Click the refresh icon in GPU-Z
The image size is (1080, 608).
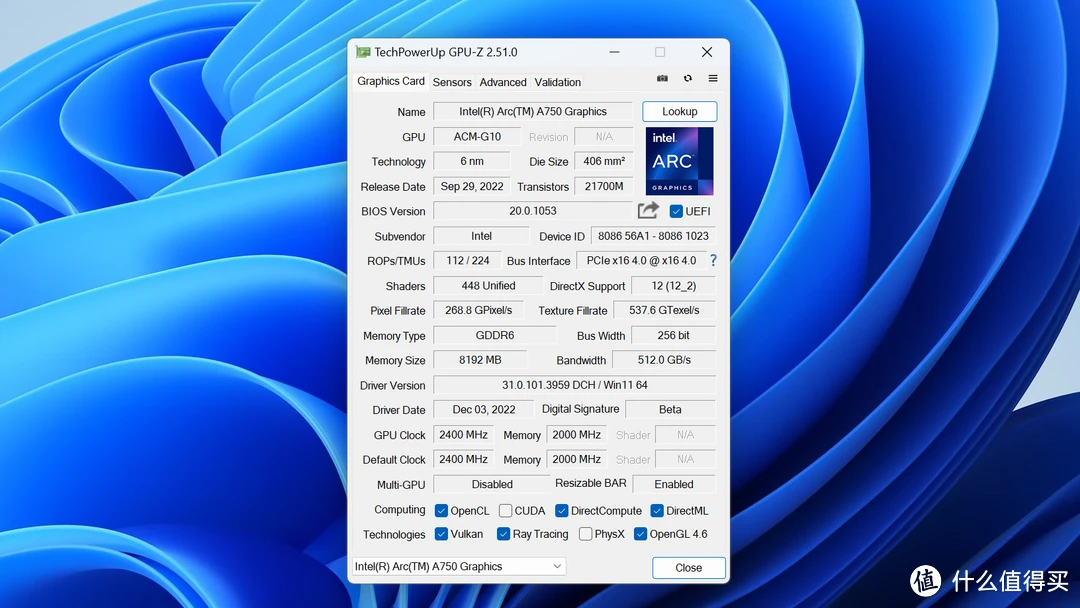pos(687,78)
